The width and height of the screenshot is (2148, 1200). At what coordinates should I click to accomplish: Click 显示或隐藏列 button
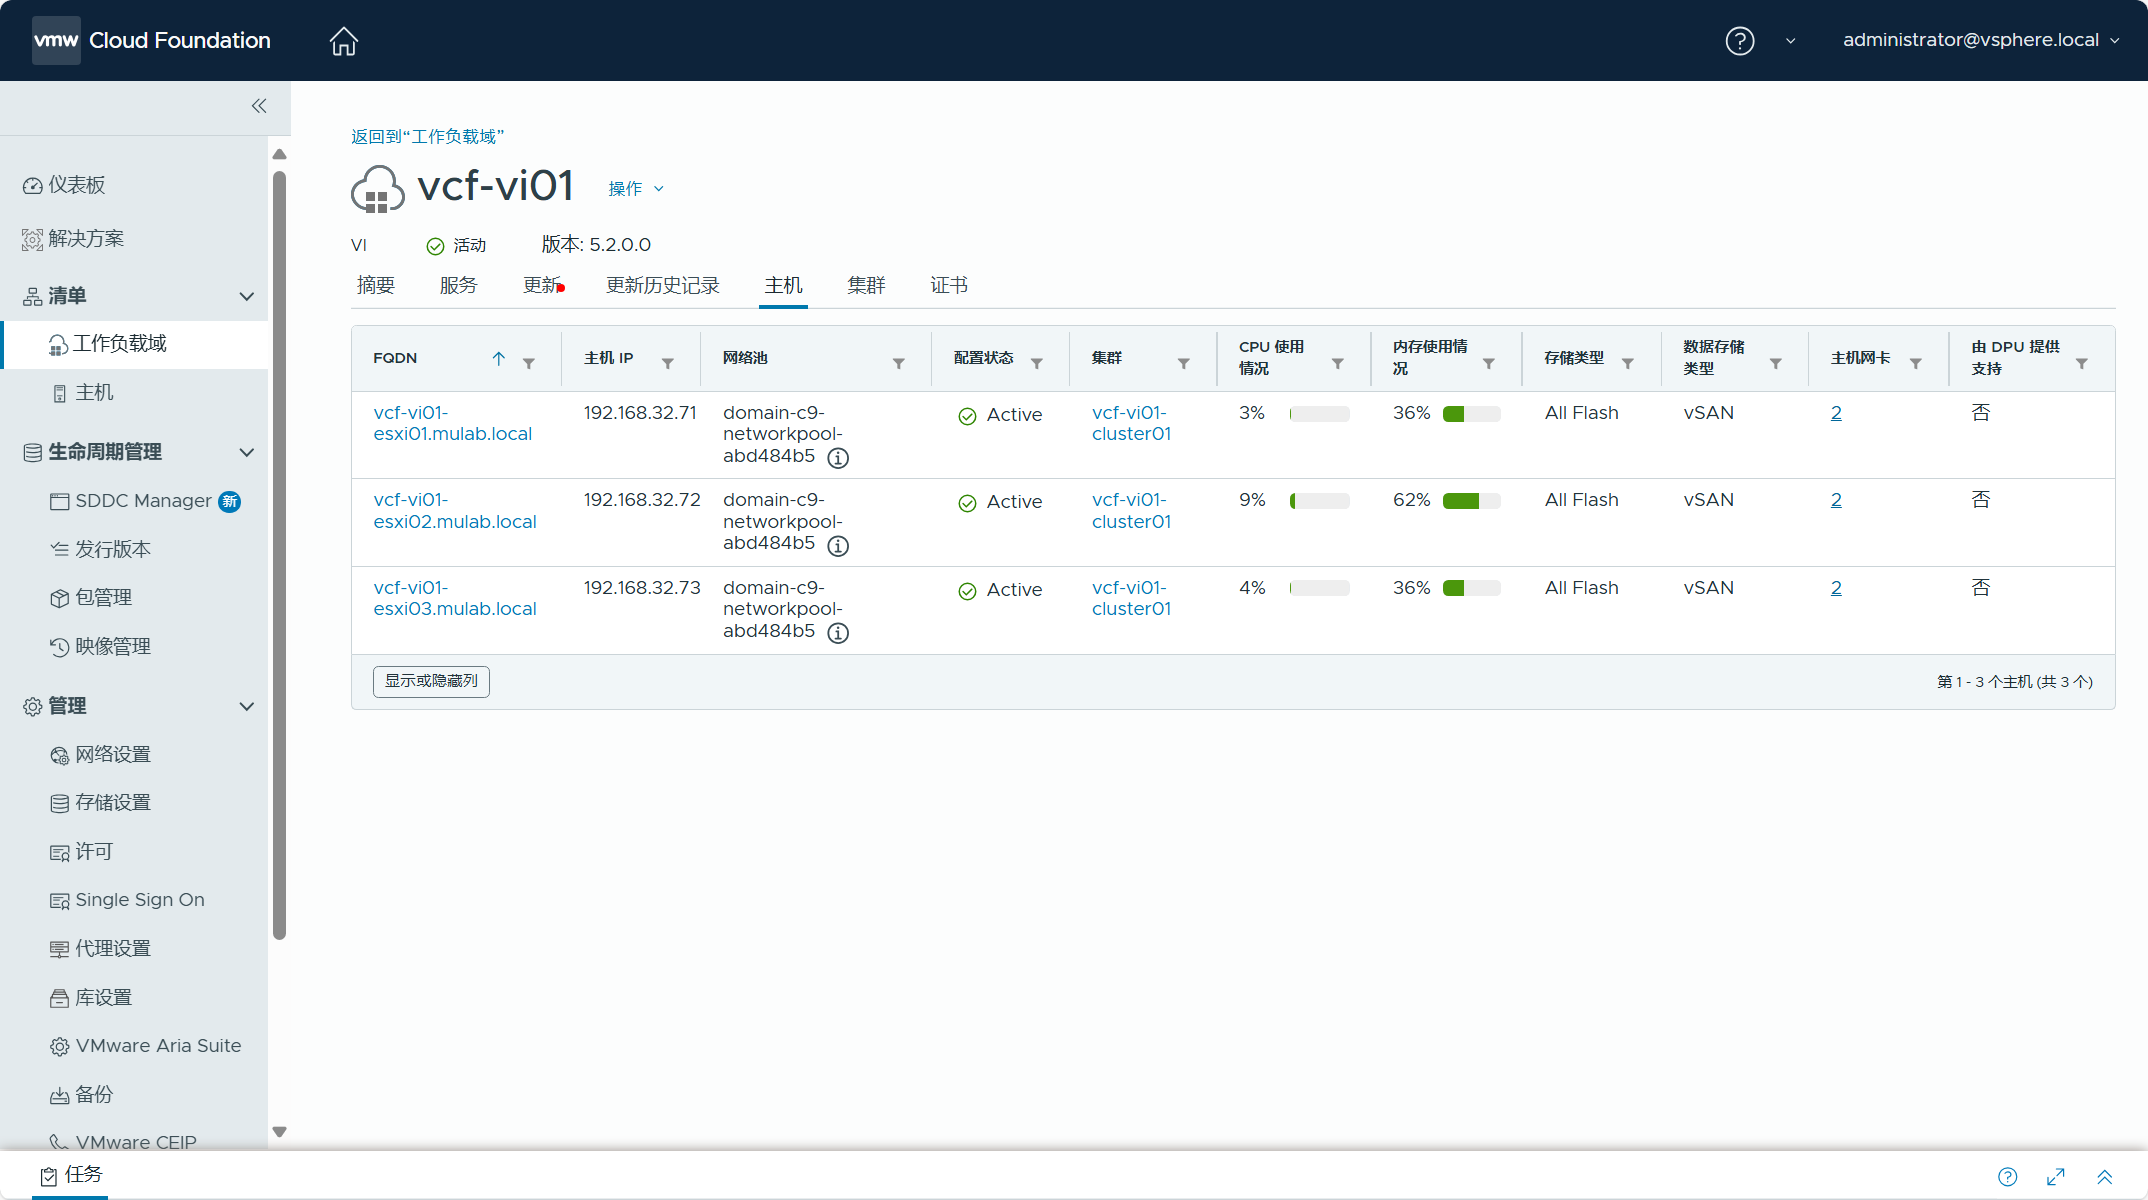click(432, 680)
